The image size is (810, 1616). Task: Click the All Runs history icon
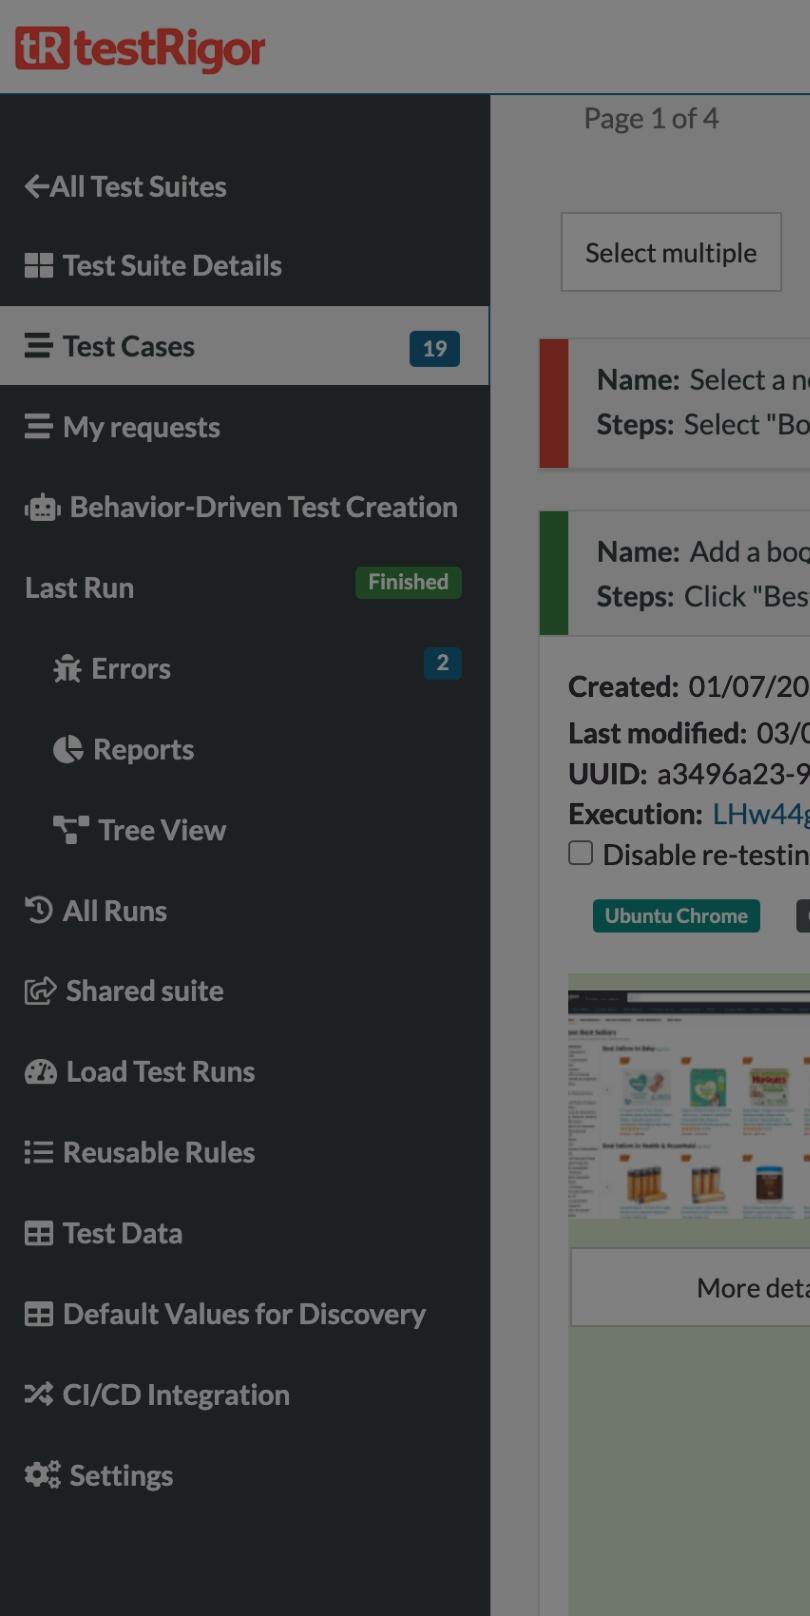38,910
